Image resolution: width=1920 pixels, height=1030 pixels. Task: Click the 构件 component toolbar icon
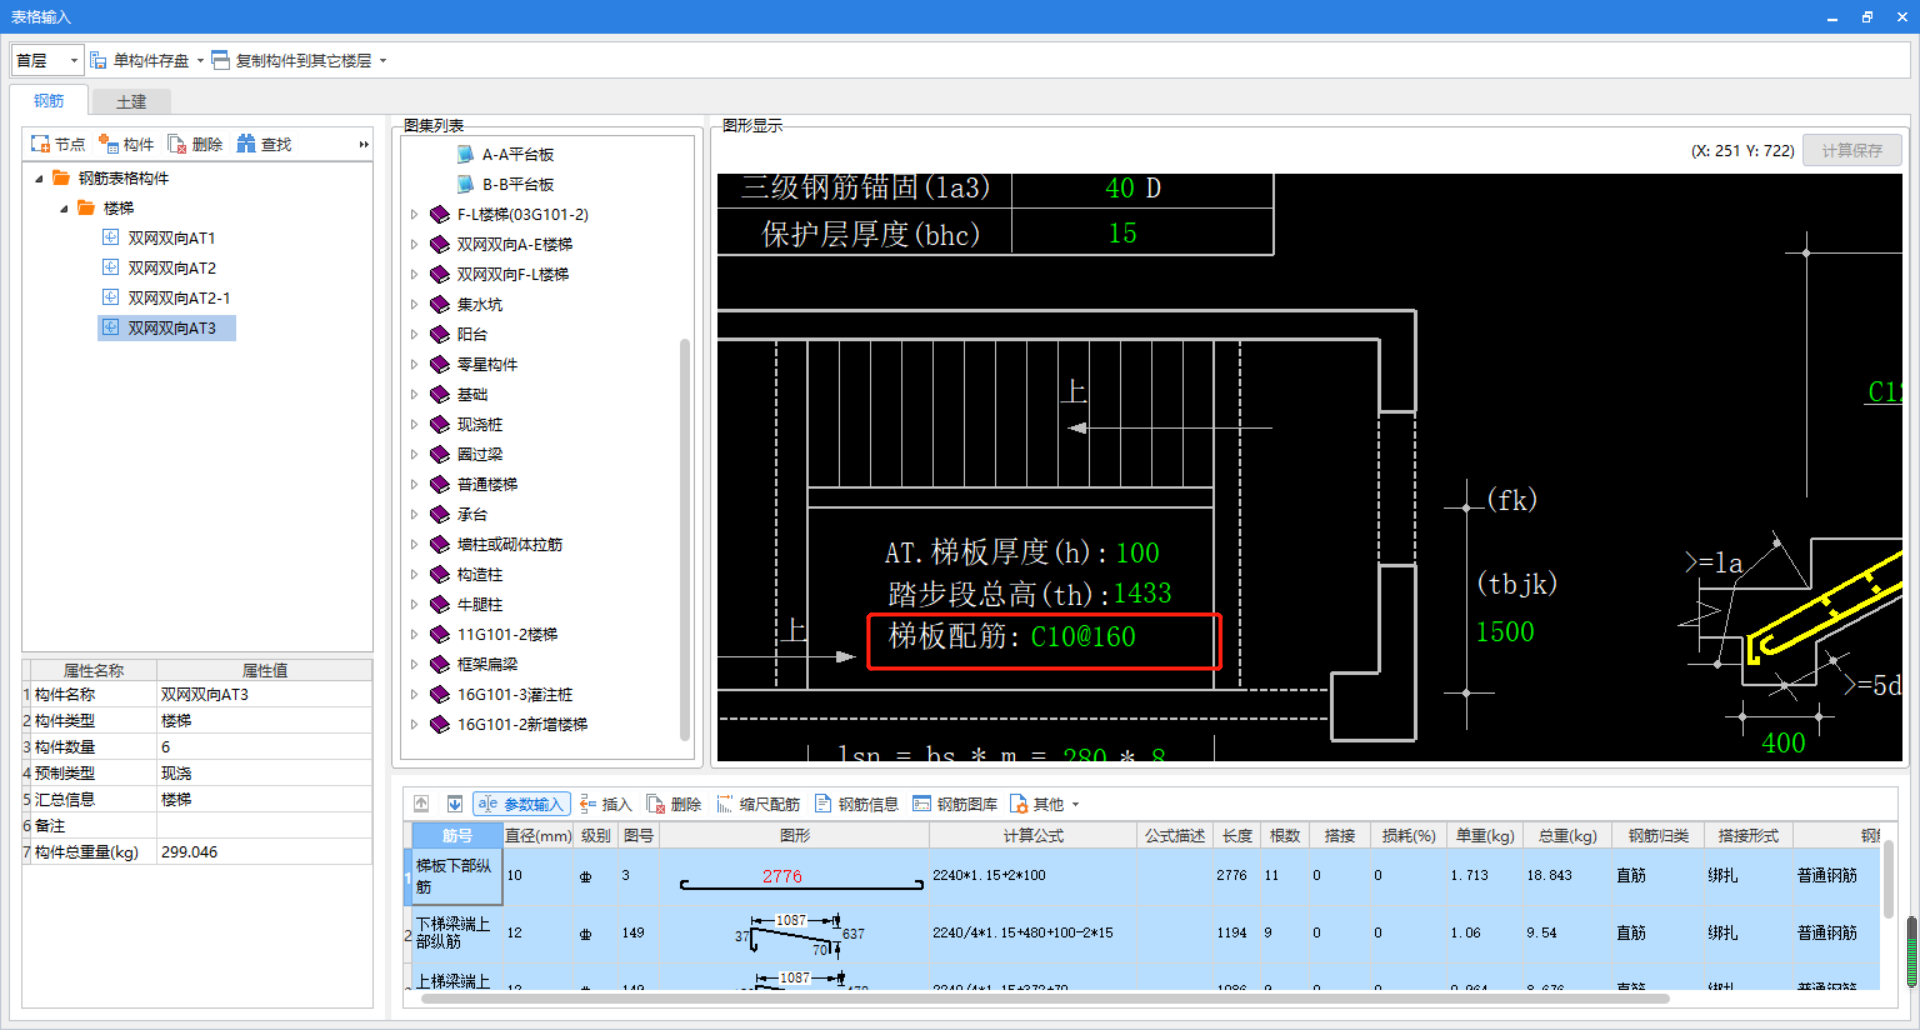pos(108,144)
